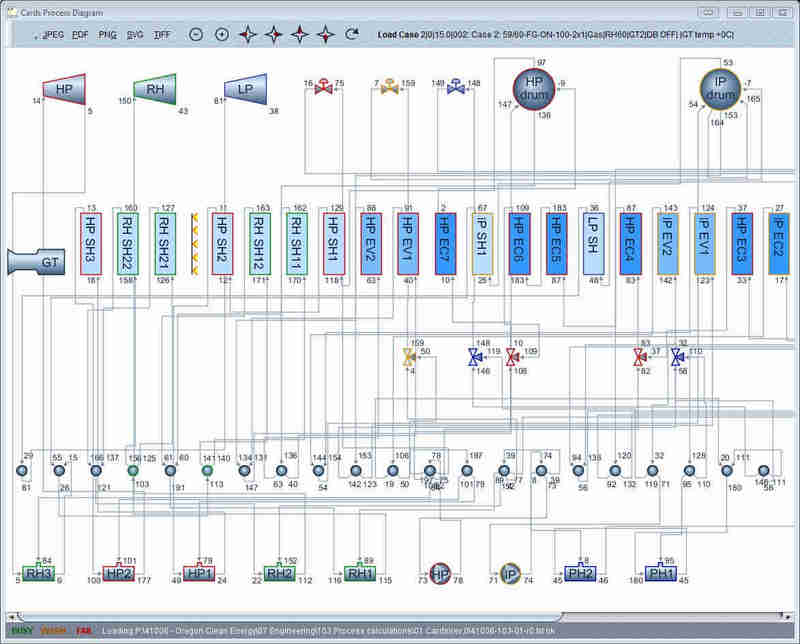Export the diagram as TIFF
This screenshot has height=644, width=800.
coord(162,35)
